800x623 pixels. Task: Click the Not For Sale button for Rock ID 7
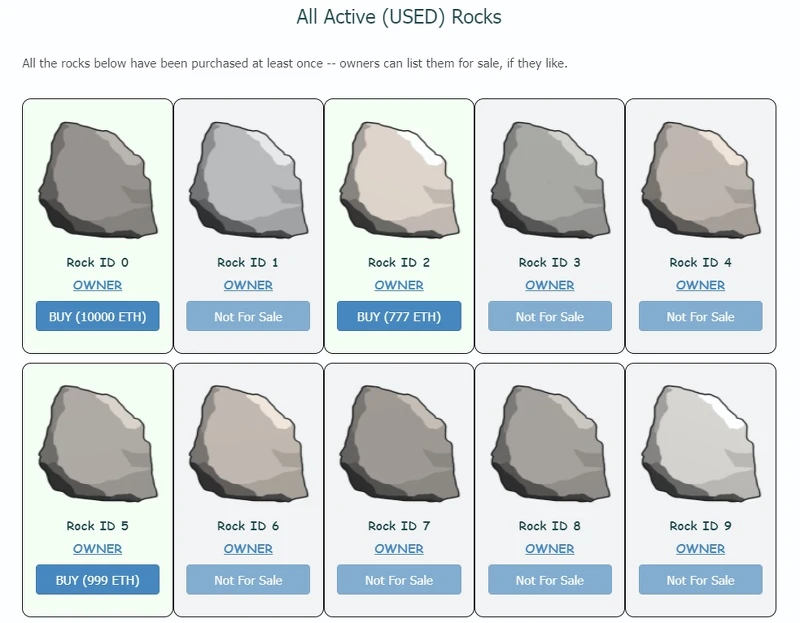point(399,580)
